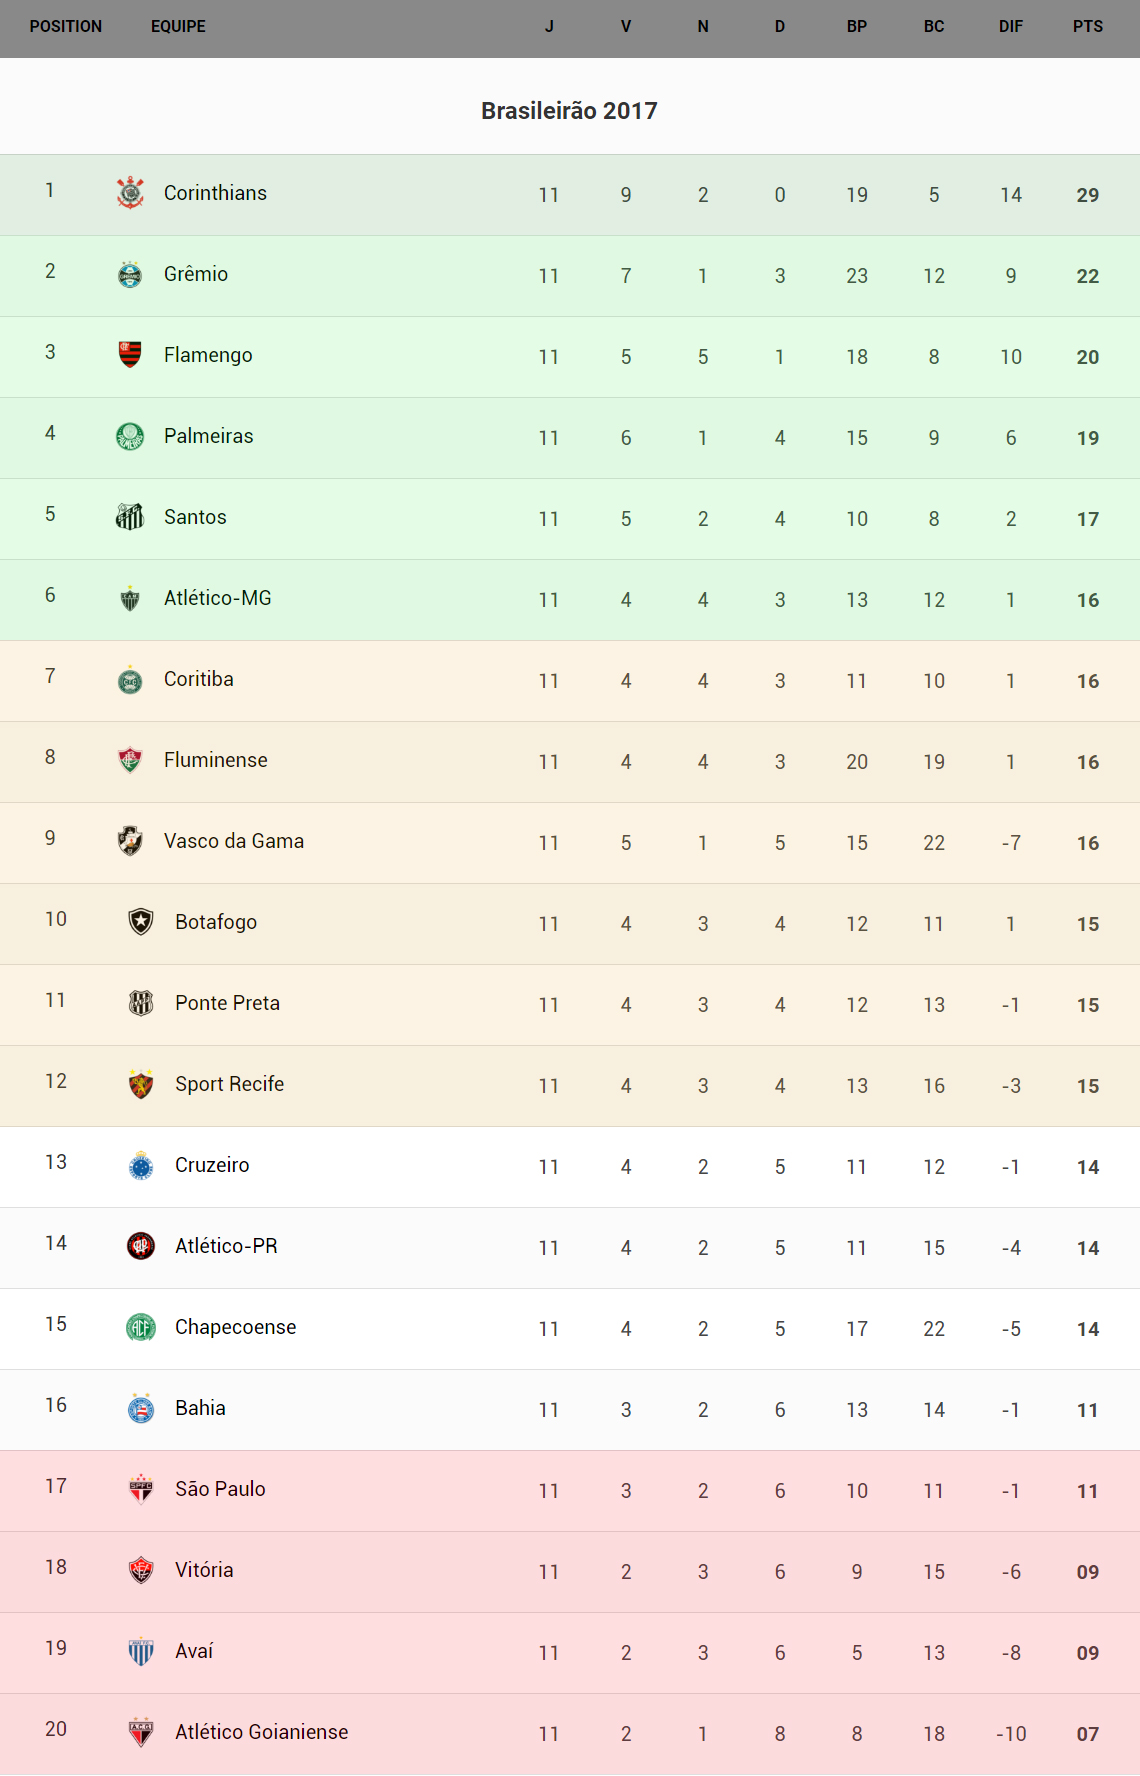Click the Grêmio team logo
1140x1776 pixels.
coord(130,274)
